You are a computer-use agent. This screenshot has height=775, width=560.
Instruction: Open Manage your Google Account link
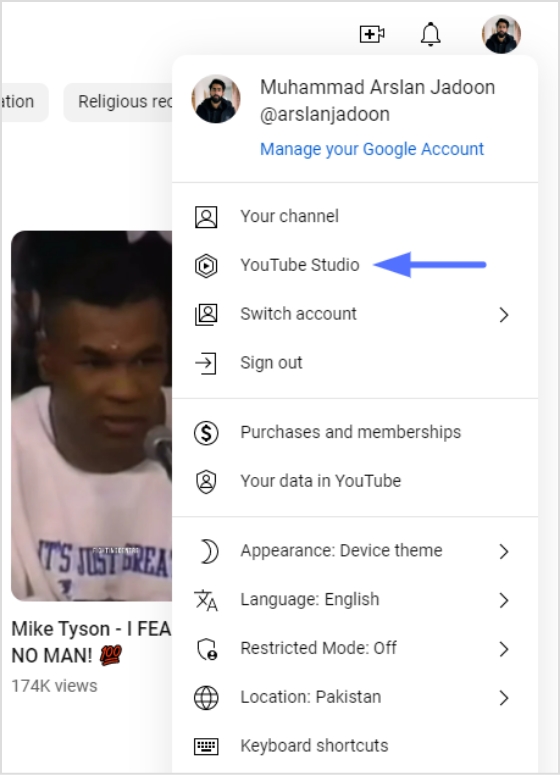pyautogui.click(x=372, y=149)
